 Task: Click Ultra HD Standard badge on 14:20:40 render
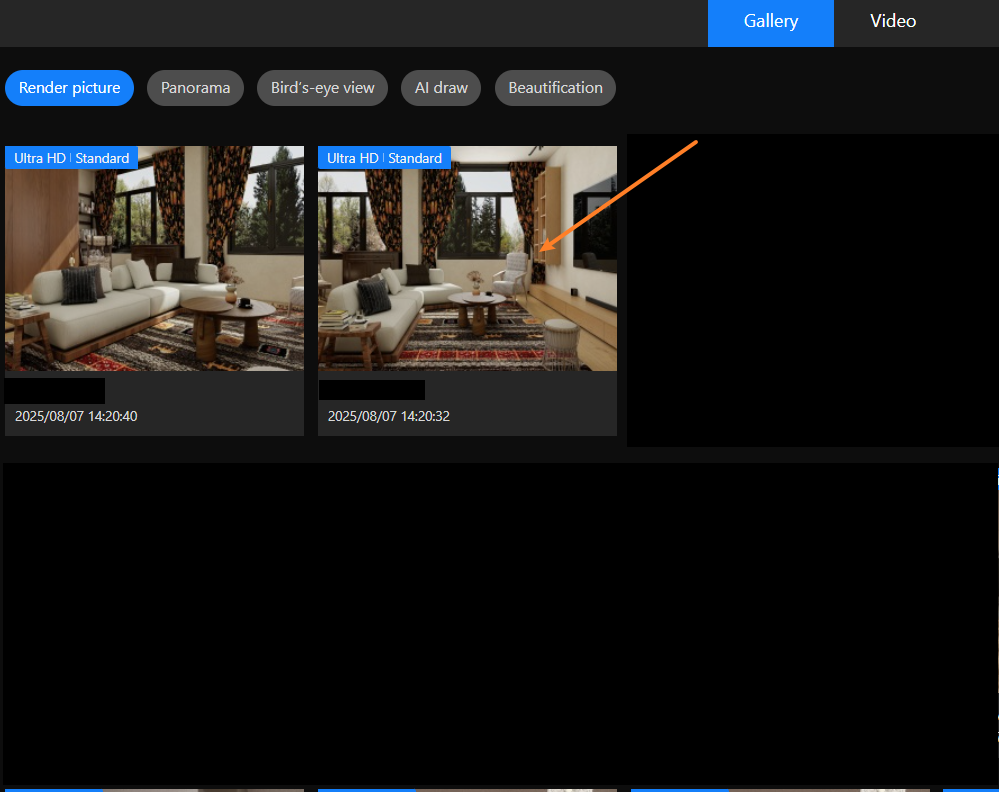click(71, 158)
